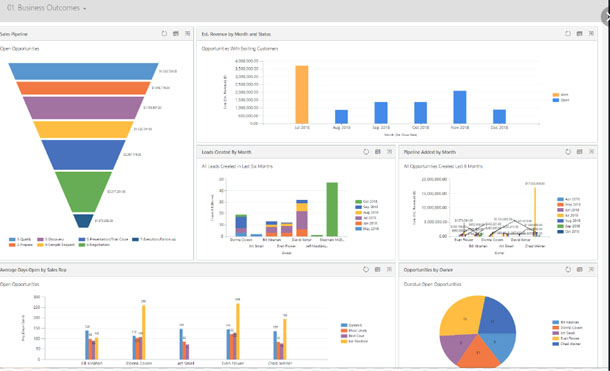The height and width of the screenshot is (371, 610).
Task: Click the blue Dec 2018 revenue bar
Action: (499, 117)
